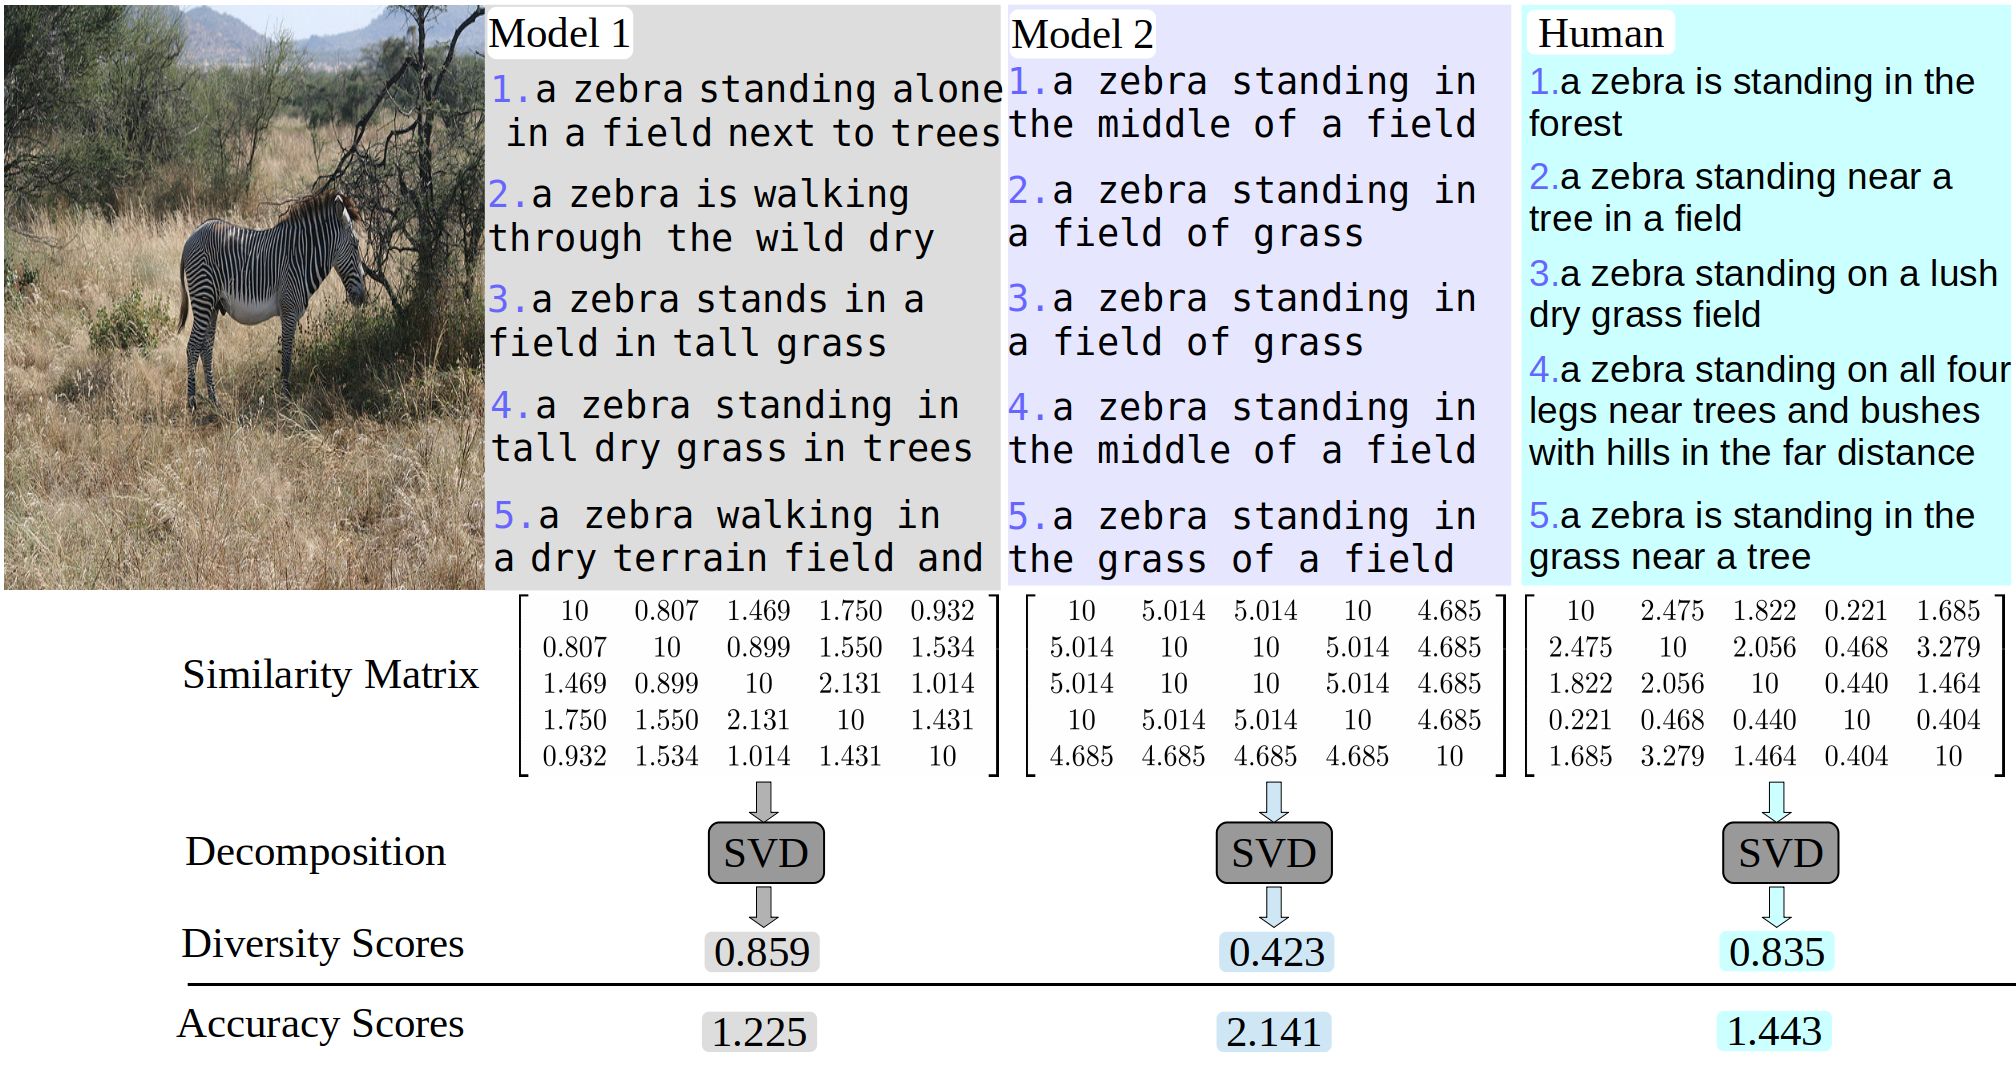Click accuracy score 2.141 badge

click(1274, 1032)
